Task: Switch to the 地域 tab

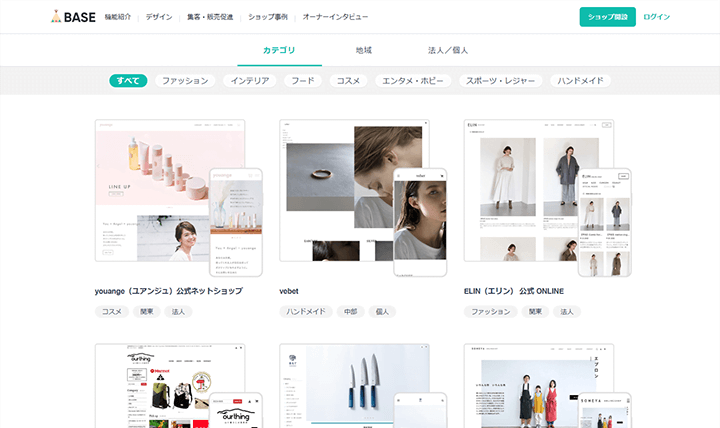Action: tap(363, 50)
